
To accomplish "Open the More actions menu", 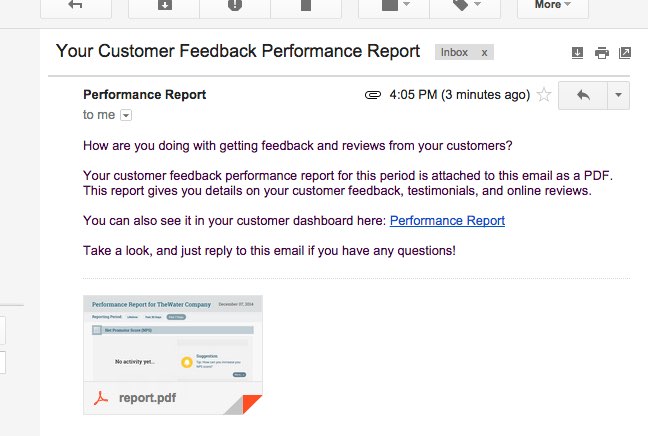I will click(553, 6).
